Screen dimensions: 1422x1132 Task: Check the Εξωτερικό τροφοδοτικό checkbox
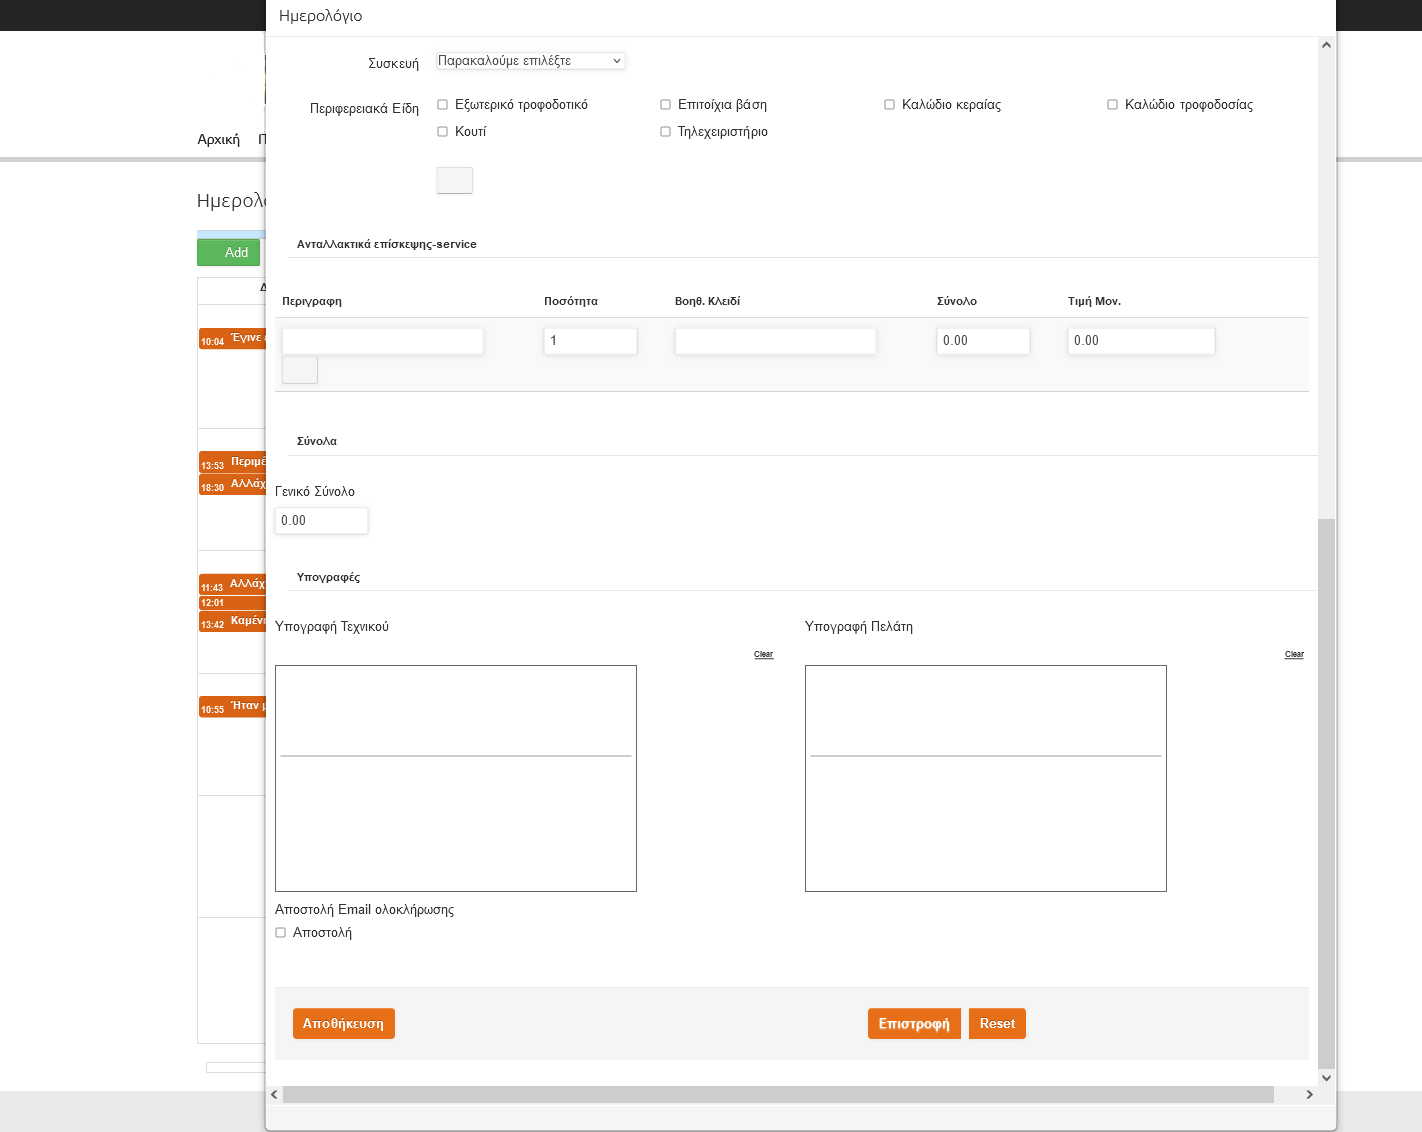443,105
